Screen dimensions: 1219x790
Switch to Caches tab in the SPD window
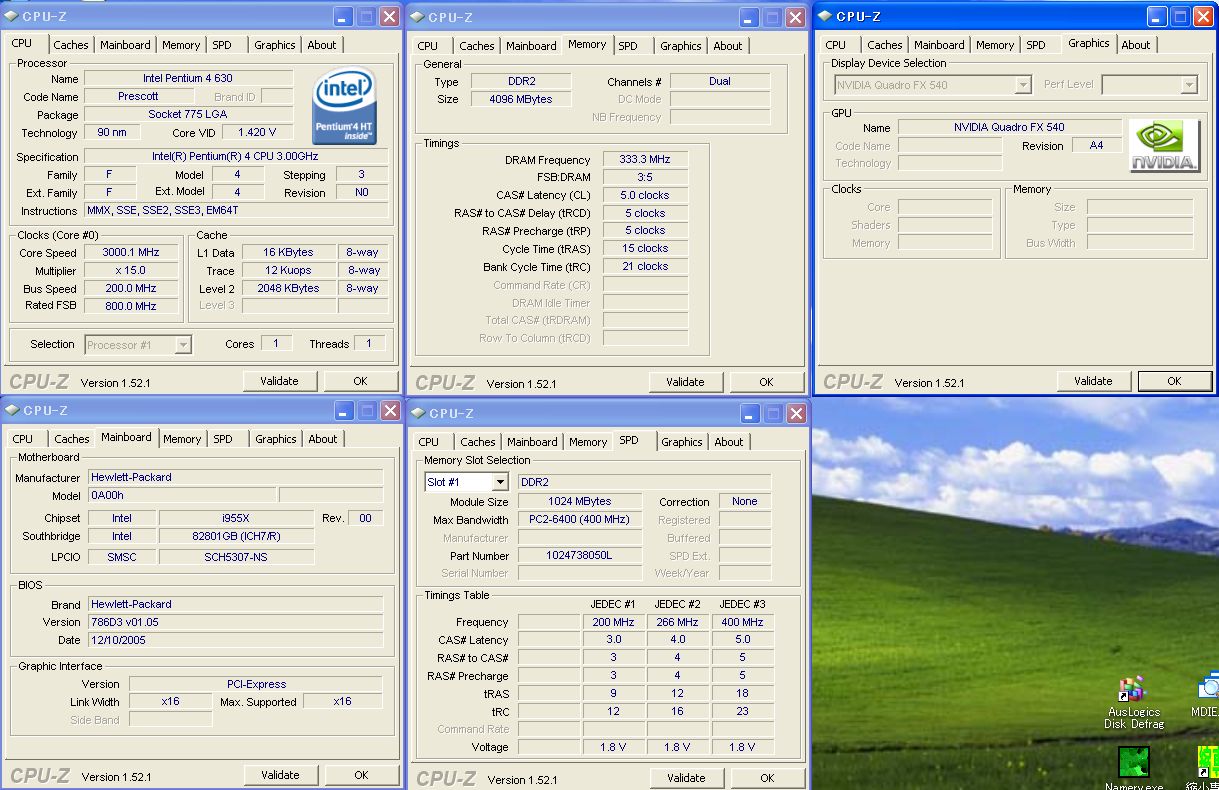(478, 442)
